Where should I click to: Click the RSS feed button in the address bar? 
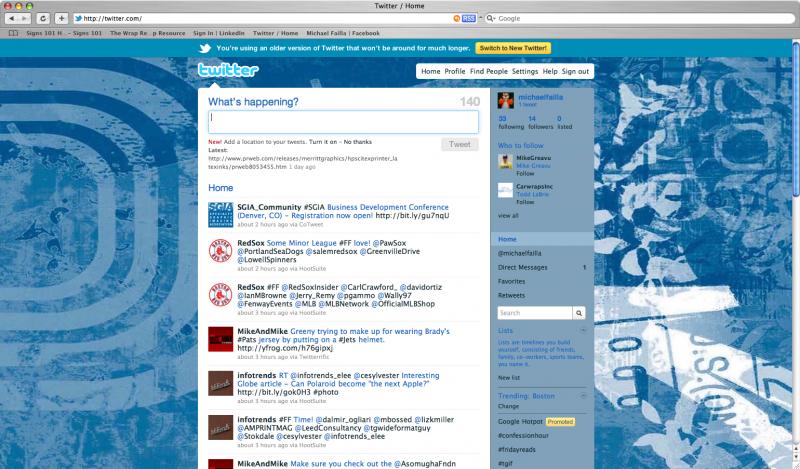[x=468, y=18]
